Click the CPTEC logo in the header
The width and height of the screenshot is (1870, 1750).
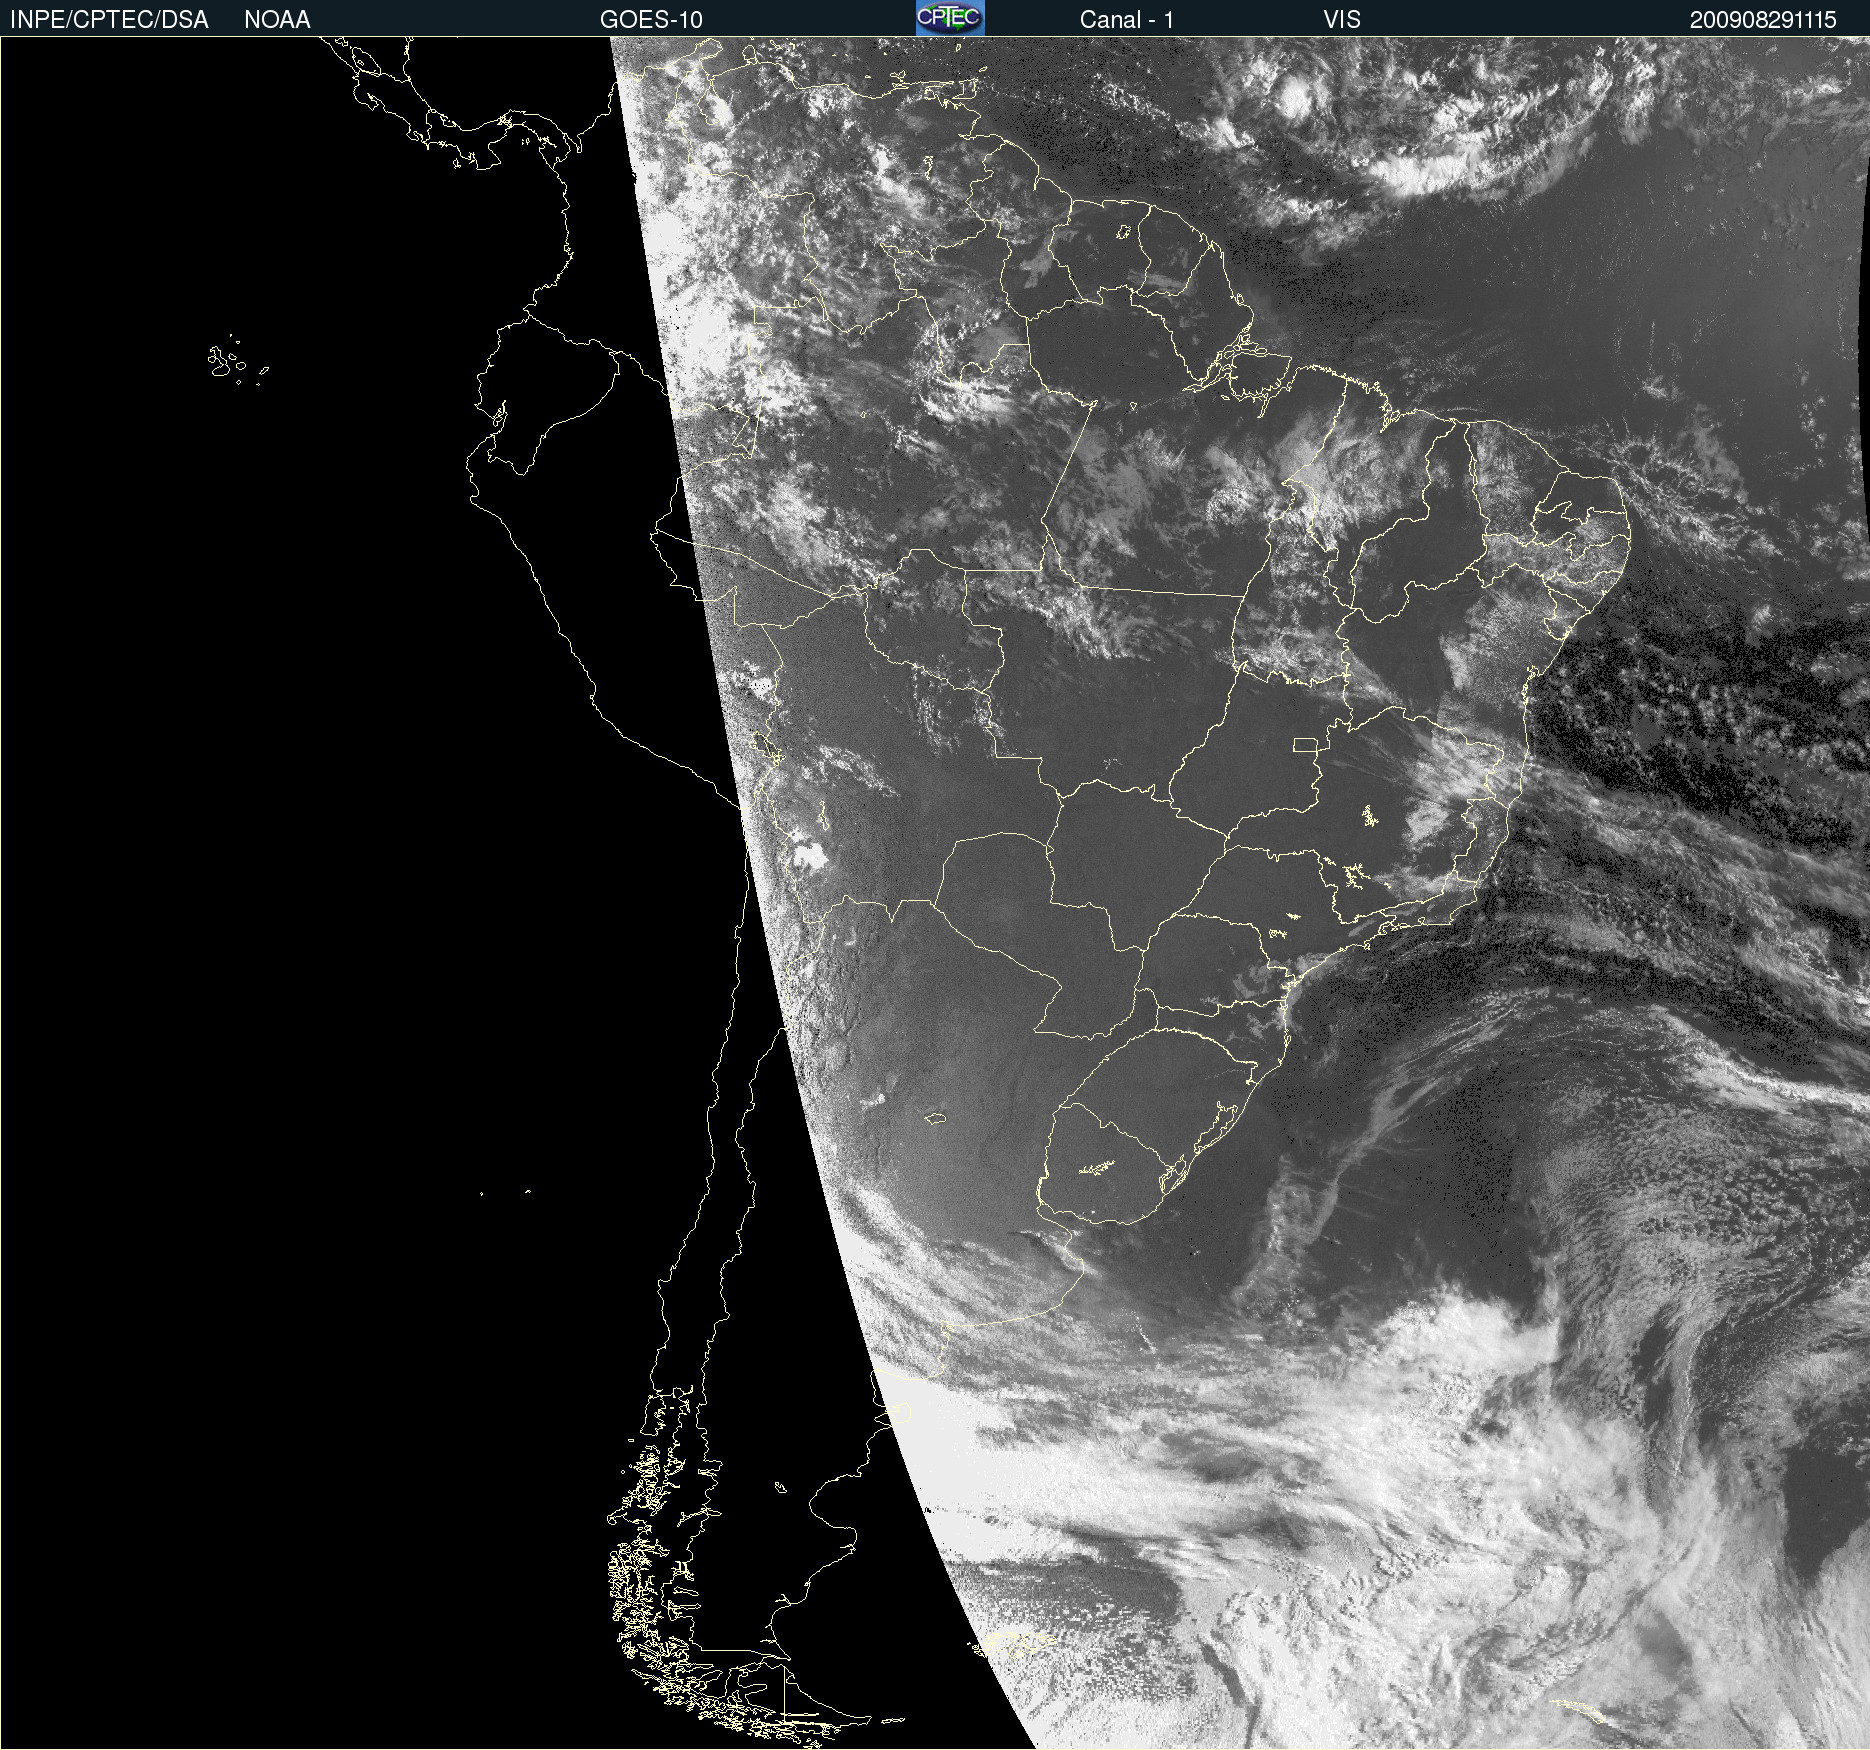pos(950,18)
